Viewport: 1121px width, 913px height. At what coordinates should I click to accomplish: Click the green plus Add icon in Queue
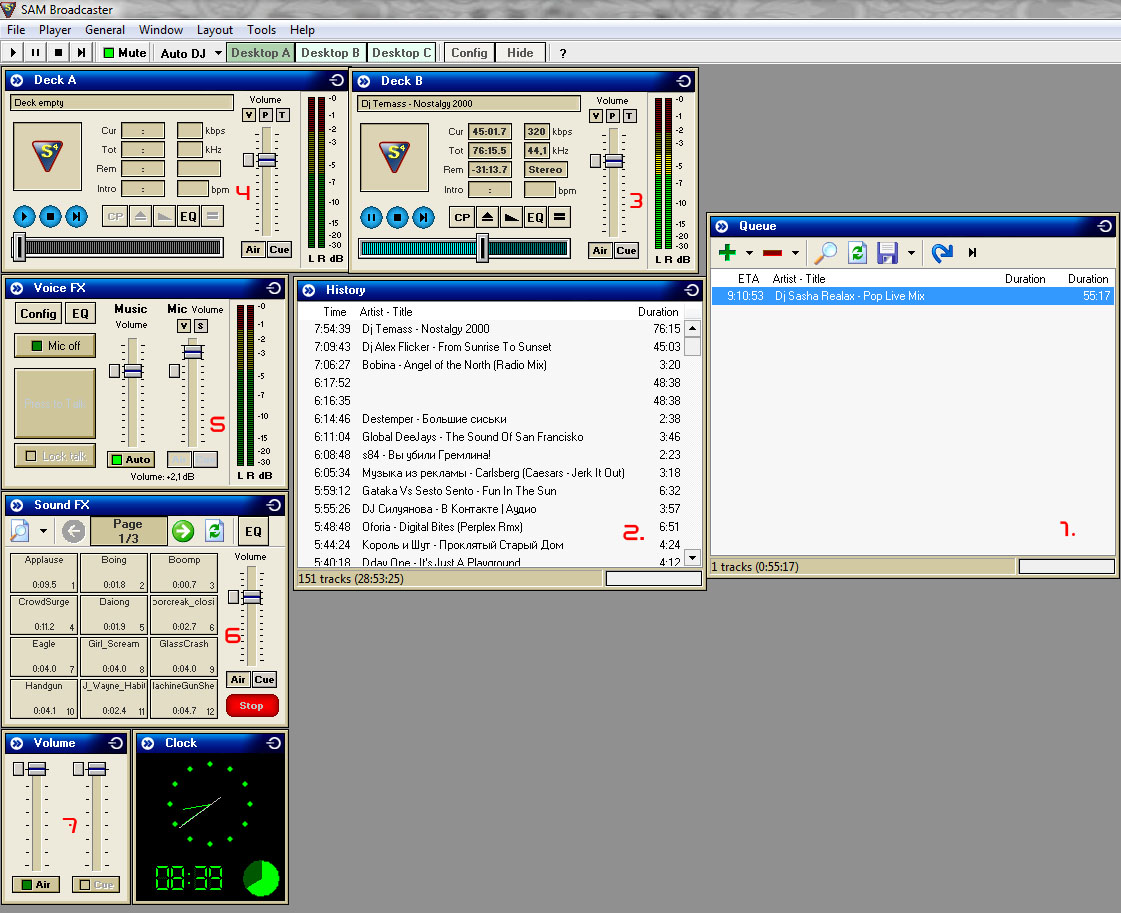click(x=728, y=254)
